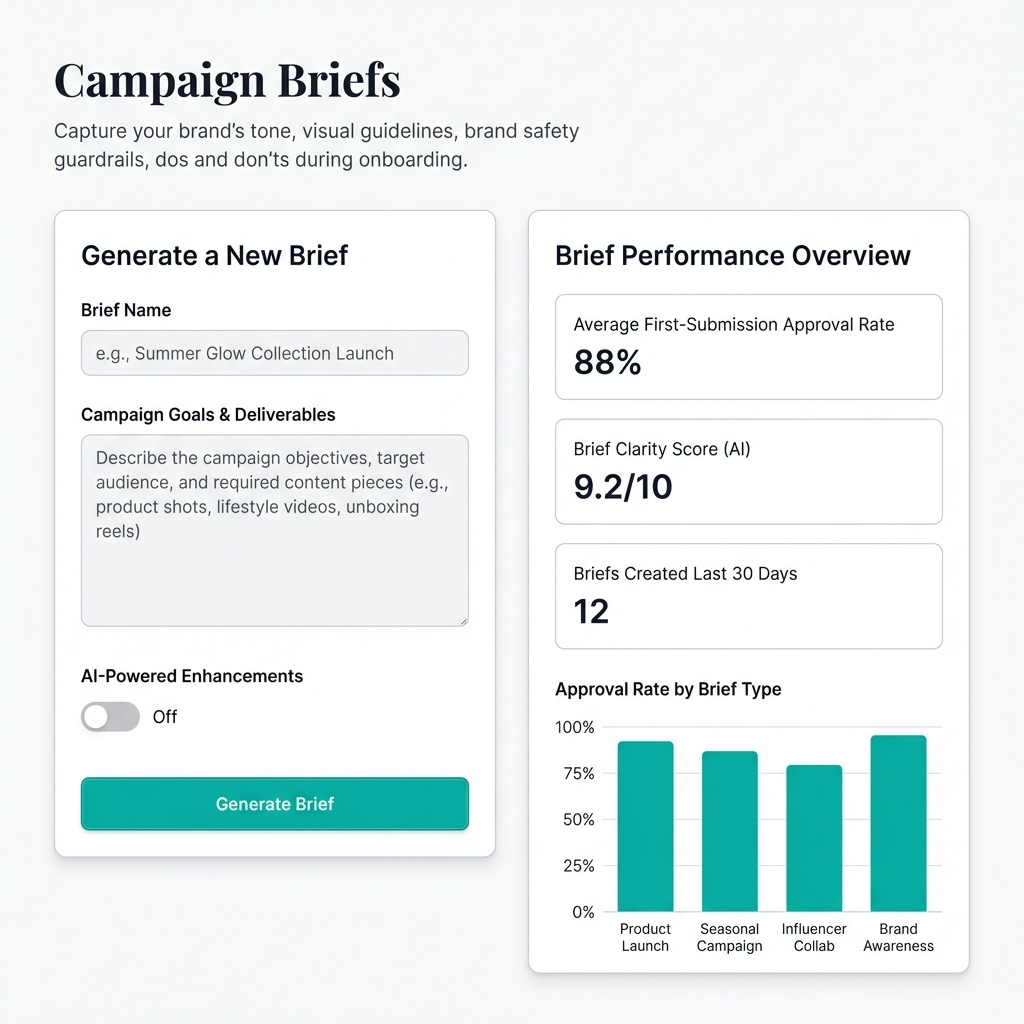Select the Seasonal Campaign chart bar
The width and height of the screenshot is (1024, 1024).
point(729,831)
